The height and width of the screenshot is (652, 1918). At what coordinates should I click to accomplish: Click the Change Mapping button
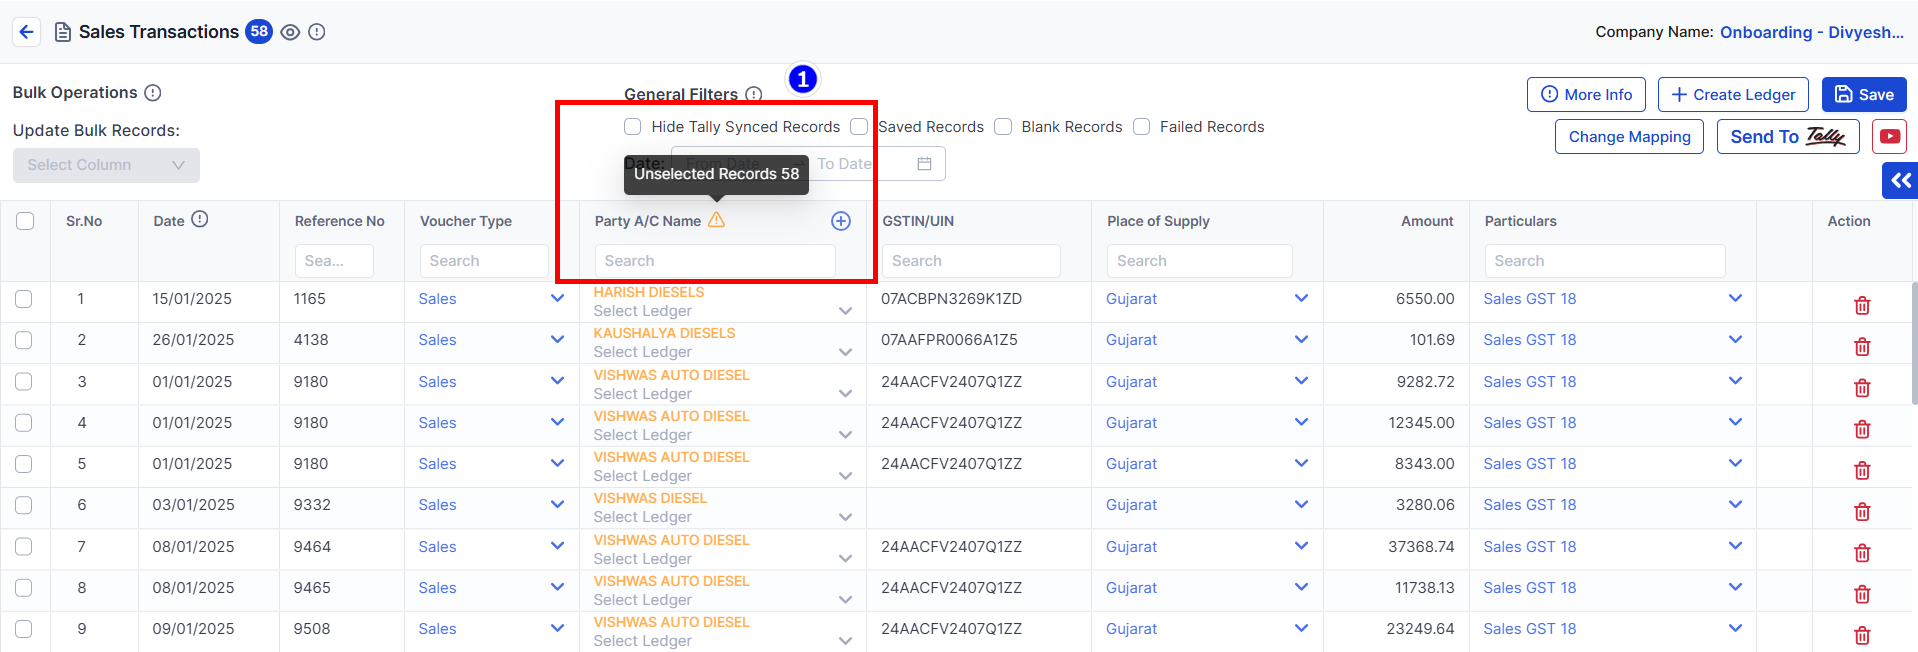[x=1629, y=137]
